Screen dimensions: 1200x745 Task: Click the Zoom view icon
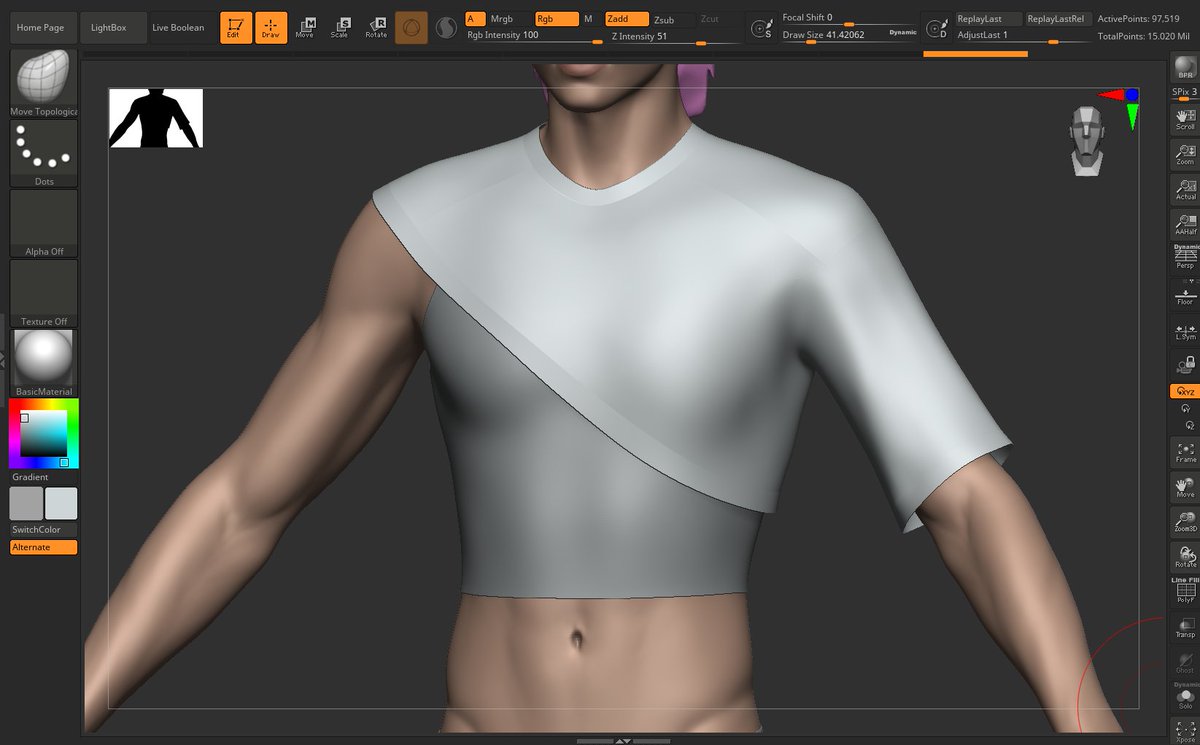click(x=1185, y=154)
